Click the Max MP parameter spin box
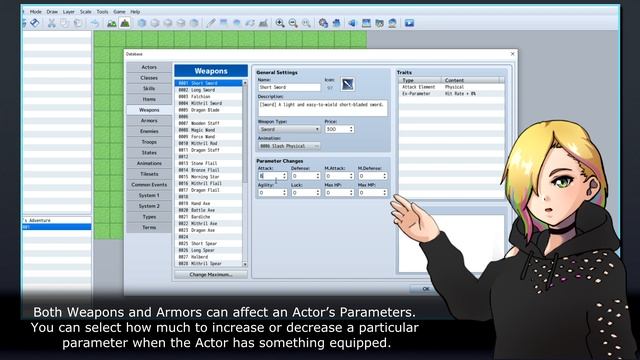This screenshot has width=640, height=360. (x=373, y=193)
